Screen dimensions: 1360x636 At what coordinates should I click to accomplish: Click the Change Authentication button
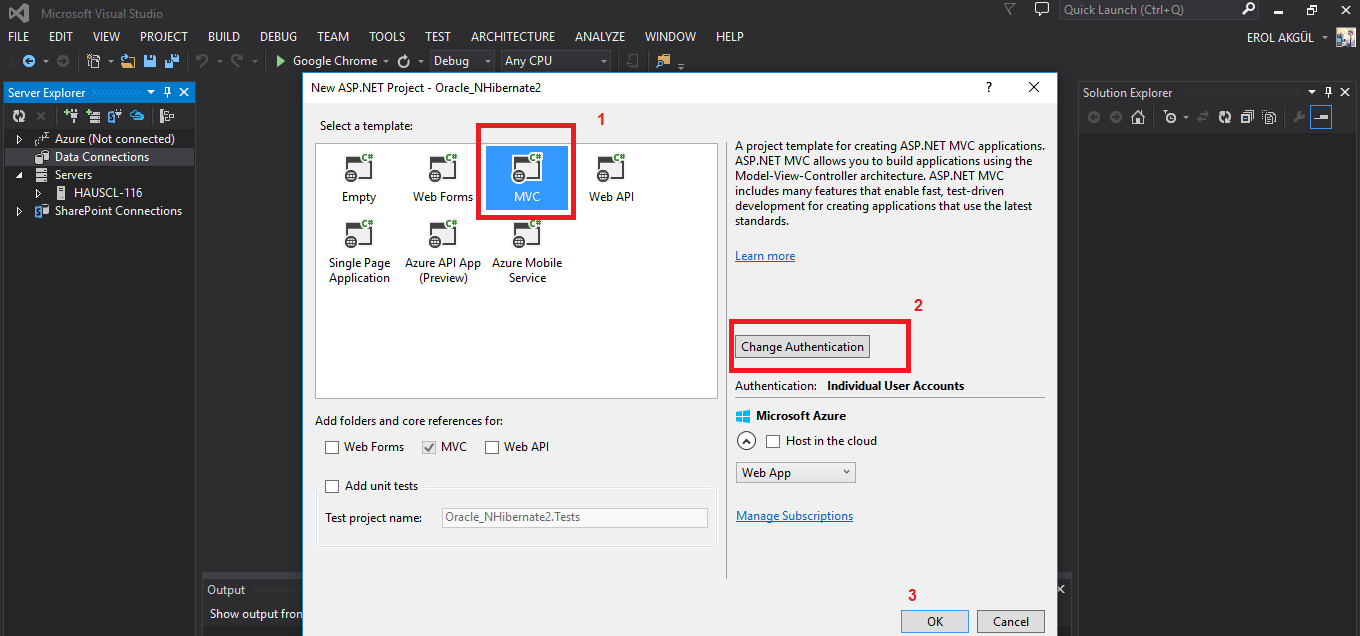point(802,347)
